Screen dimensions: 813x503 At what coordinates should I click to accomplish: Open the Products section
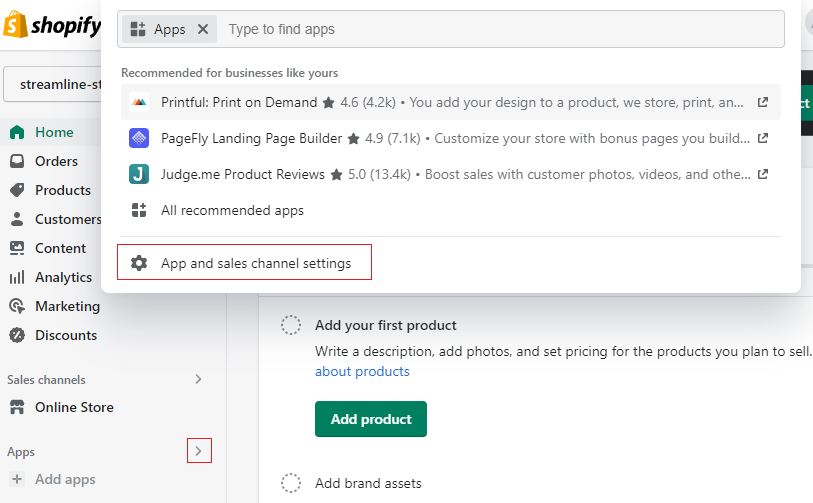coord(62,190)
